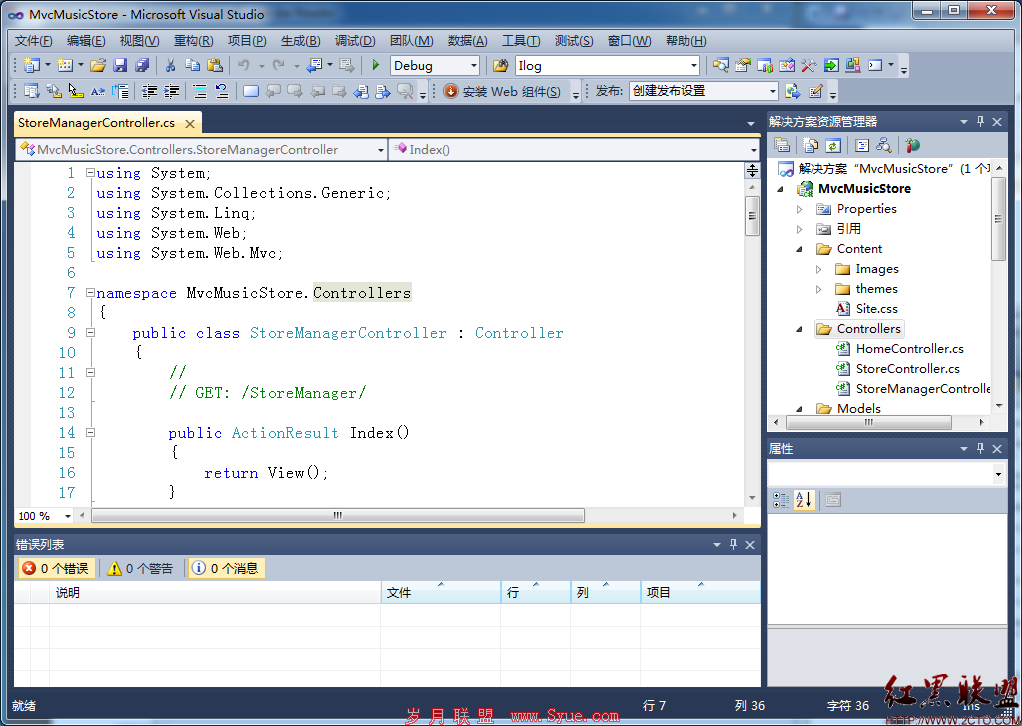This screenshot has height=726, width=1022.
Task: Click the Paste clipboard icon
Action: point(214,65)
